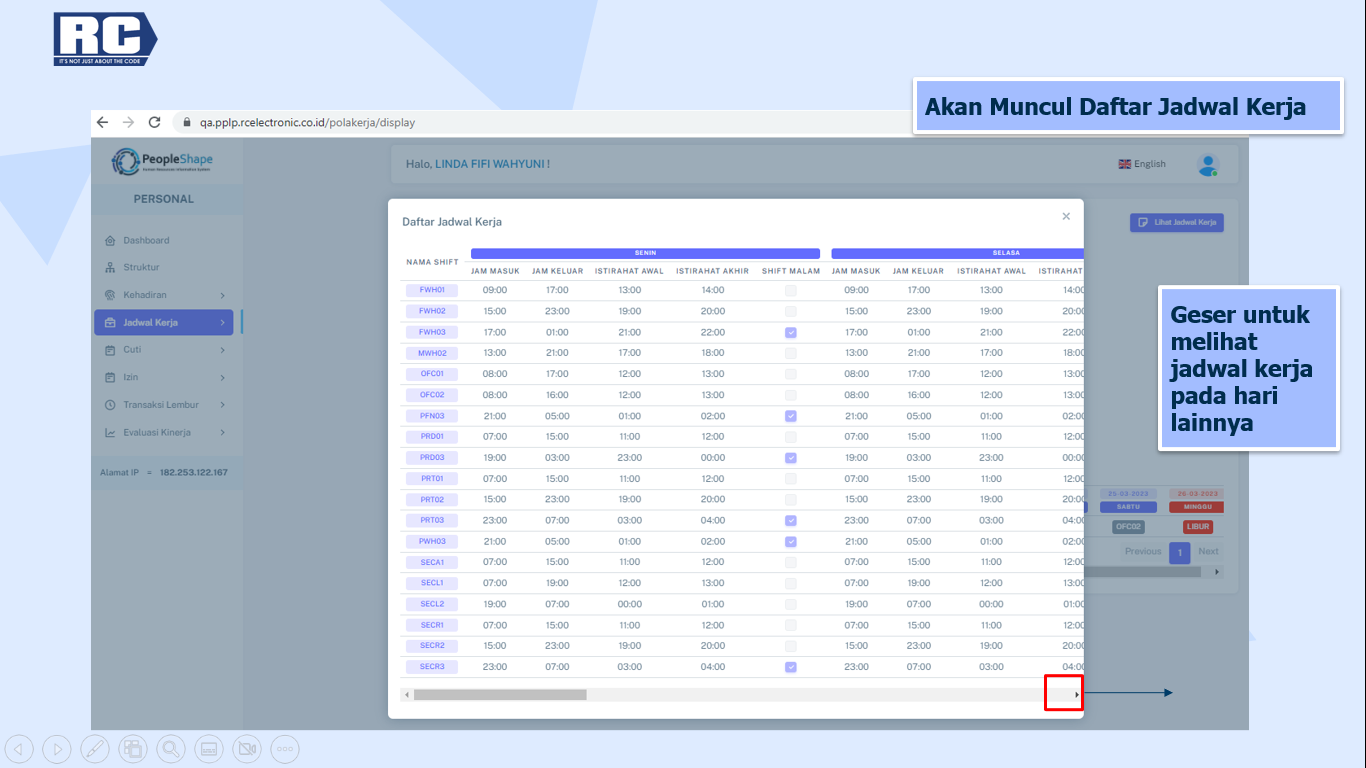The height and width of the screenshot is (768, 1366).
Task: Click the right arrow of the table's horizontal scrollbar
Action: pyautogui.click(x=1076, y=694)
